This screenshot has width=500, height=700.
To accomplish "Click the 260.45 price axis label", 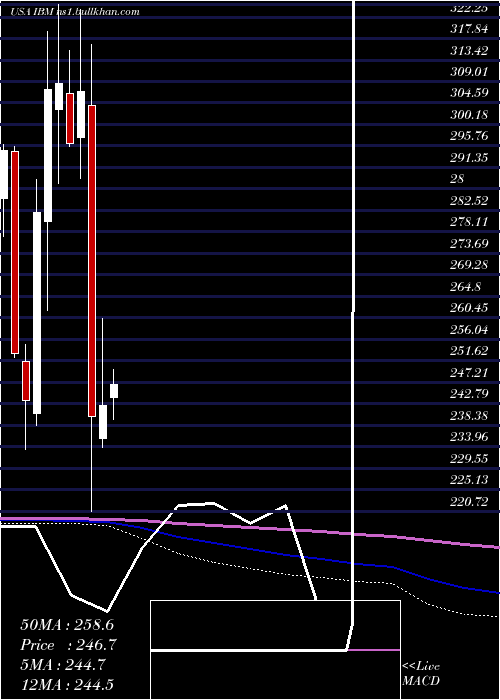I will (x=469, y=308).
